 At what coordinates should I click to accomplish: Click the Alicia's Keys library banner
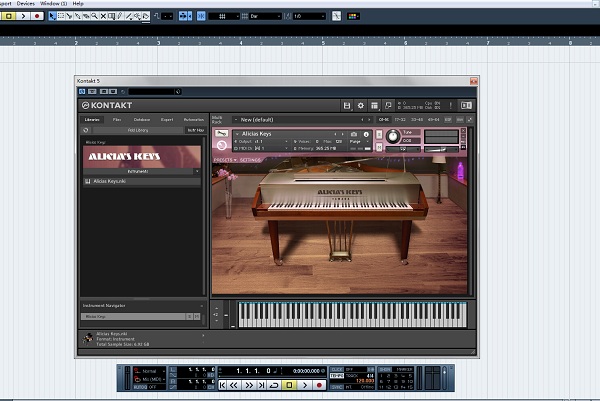coord(142,156)
